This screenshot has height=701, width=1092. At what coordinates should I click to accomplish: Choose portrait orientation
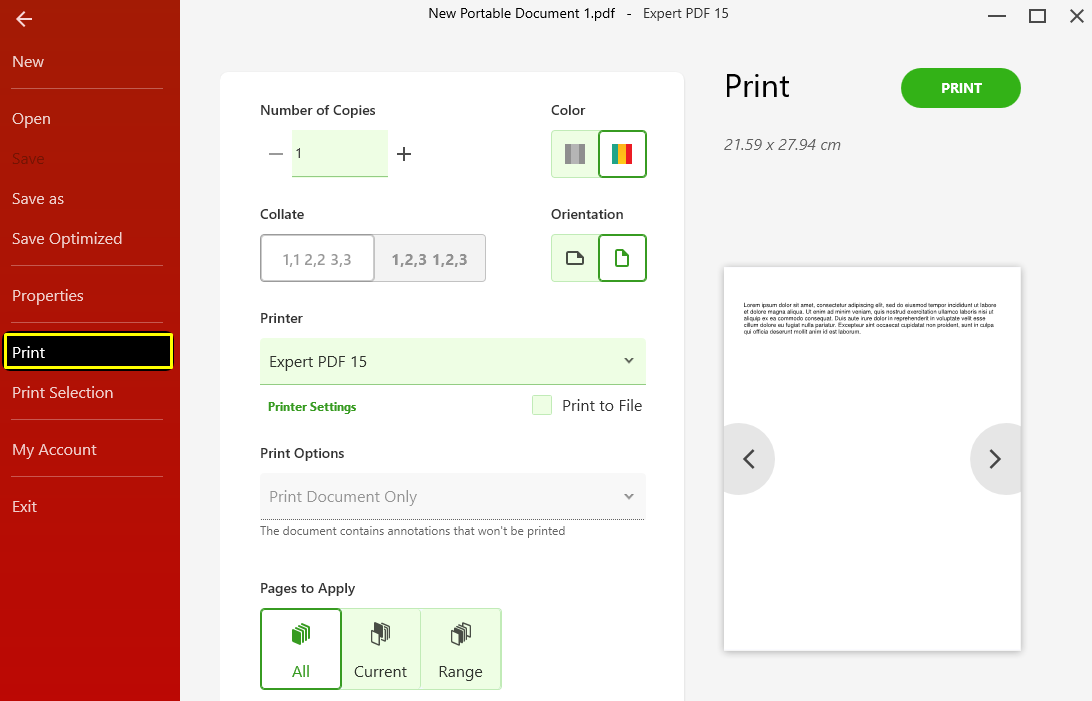622,258
